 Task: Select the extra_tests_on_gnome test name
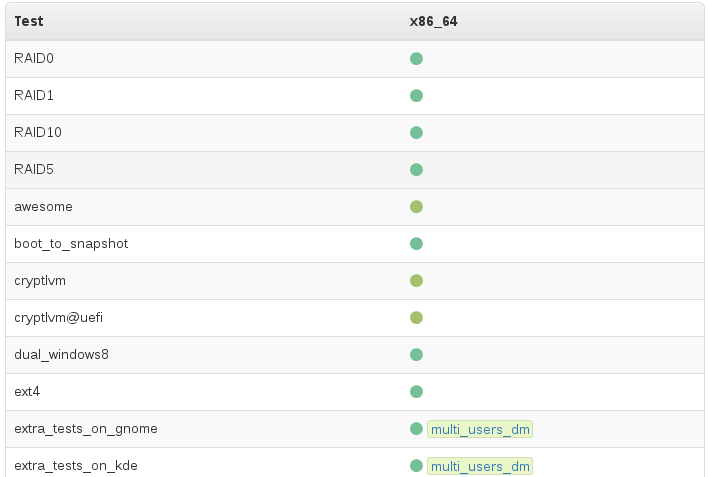click(86, 429)
